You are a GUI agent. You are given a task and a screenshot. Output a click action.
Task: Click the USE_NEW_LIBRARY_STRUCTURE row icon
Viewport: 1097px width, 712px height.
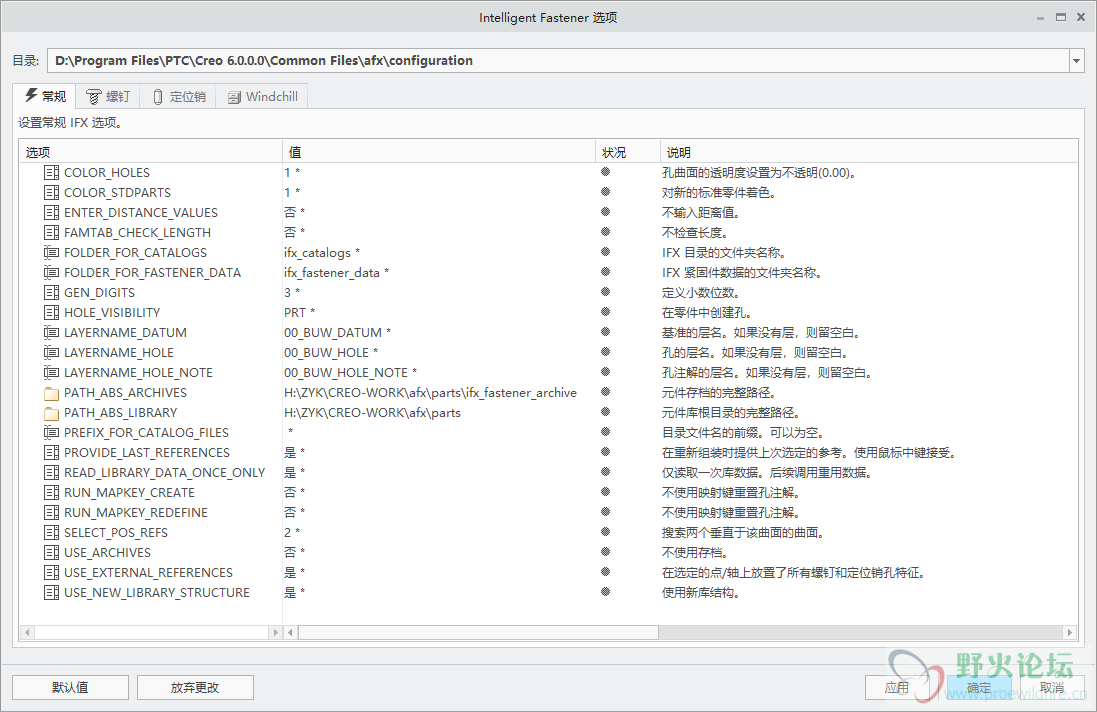(51, 592)
